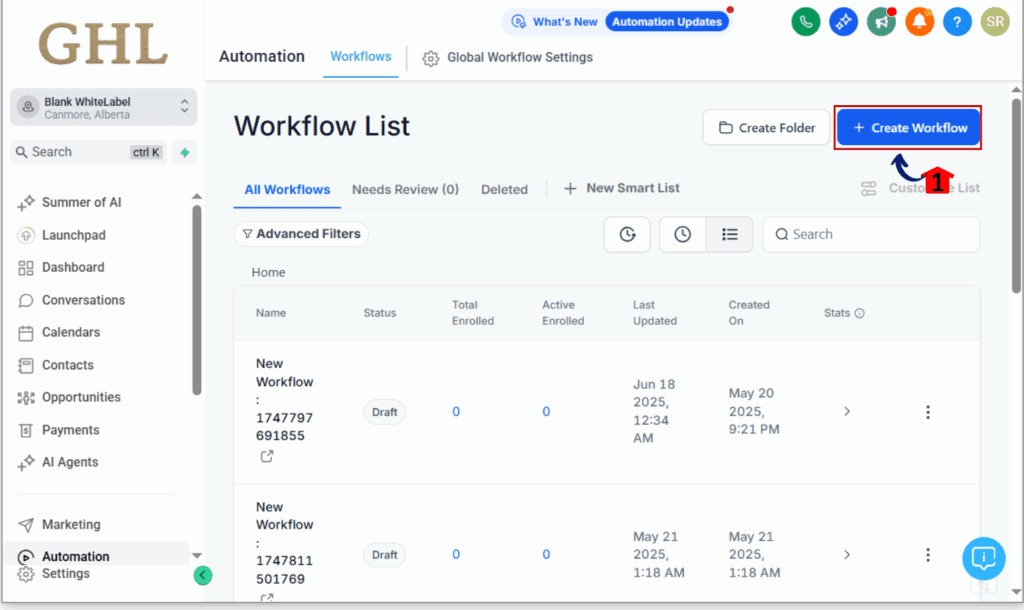Click Created On column header
The image size is (1024, 610).
pos(749,313)
